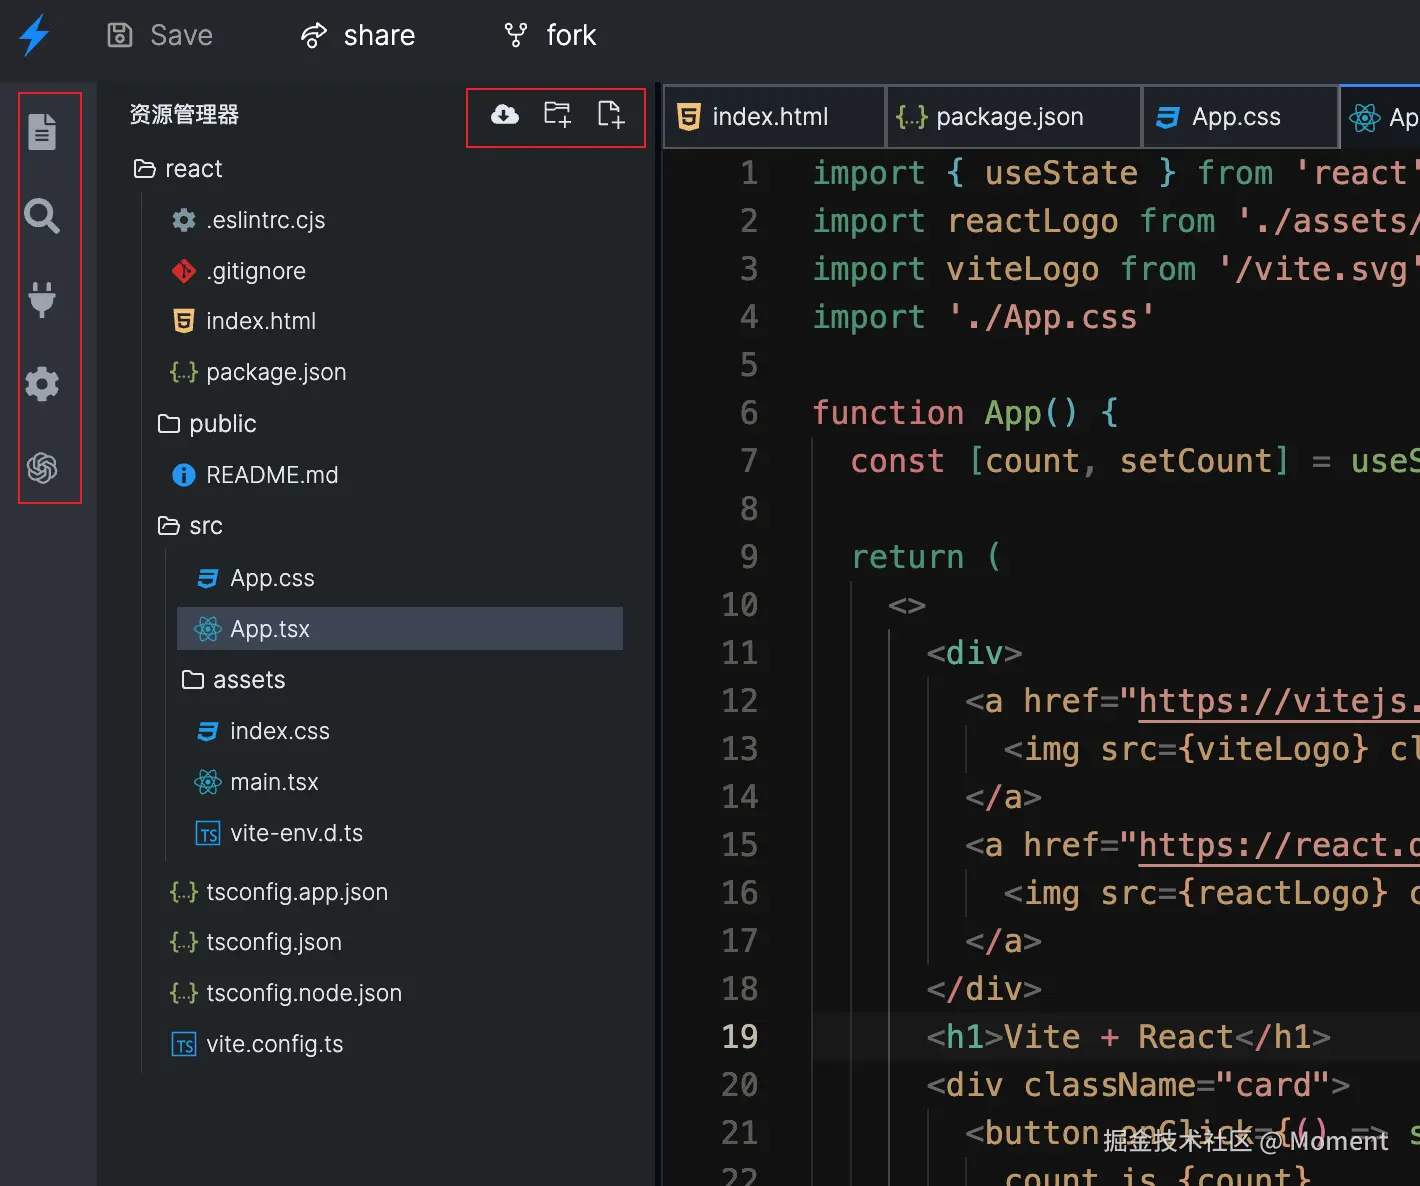Screen dimensions: 1420x1186
Task: Click the react link on line 15
Action: click(1279, 845)
